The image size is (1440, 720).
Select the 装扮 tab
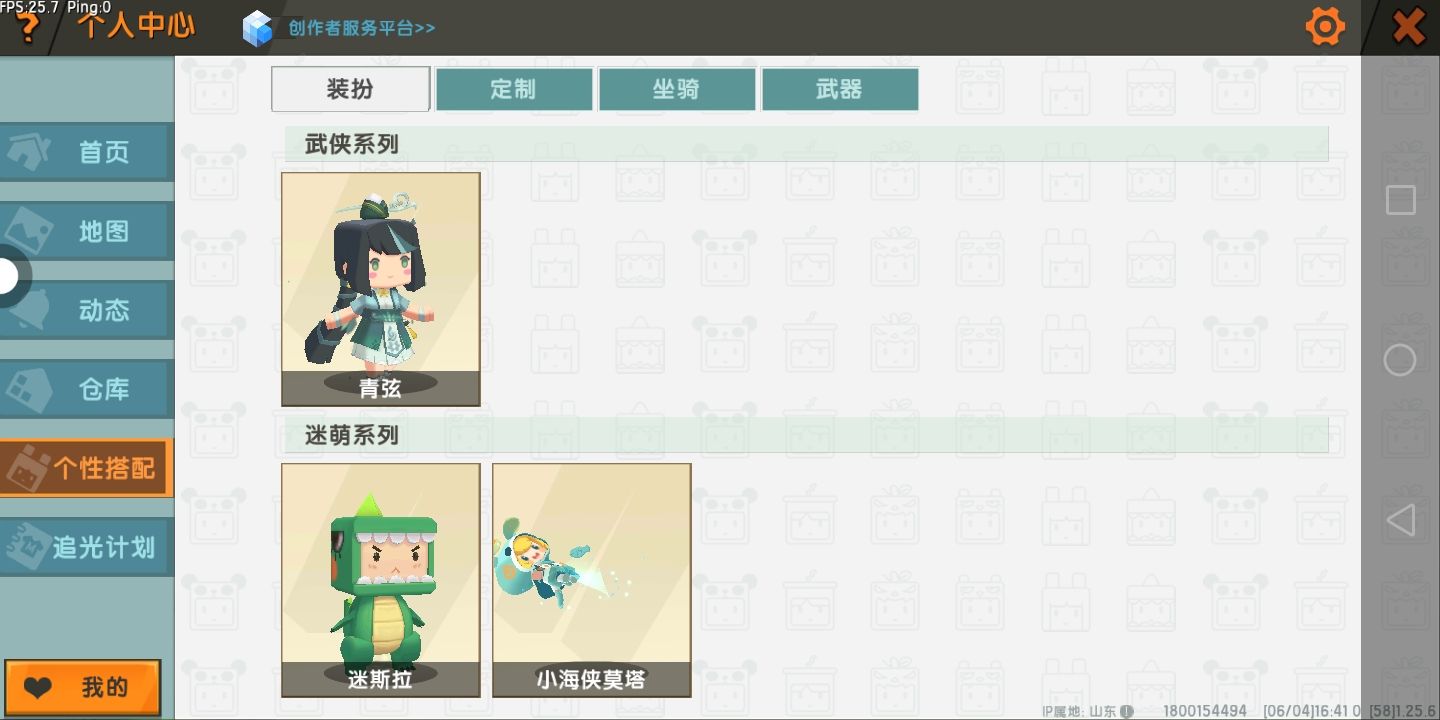pyautogui.click(x=351, y=89)
